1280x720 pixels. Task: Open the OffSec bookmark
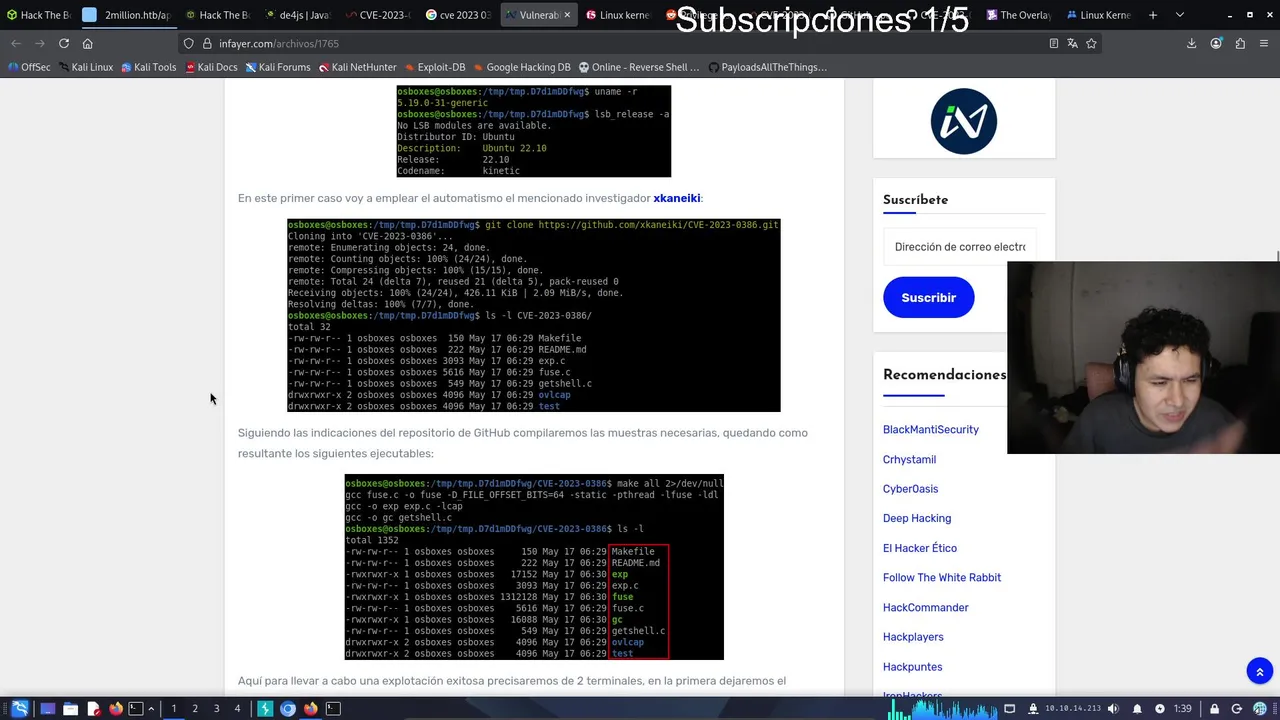coord(28,67)
